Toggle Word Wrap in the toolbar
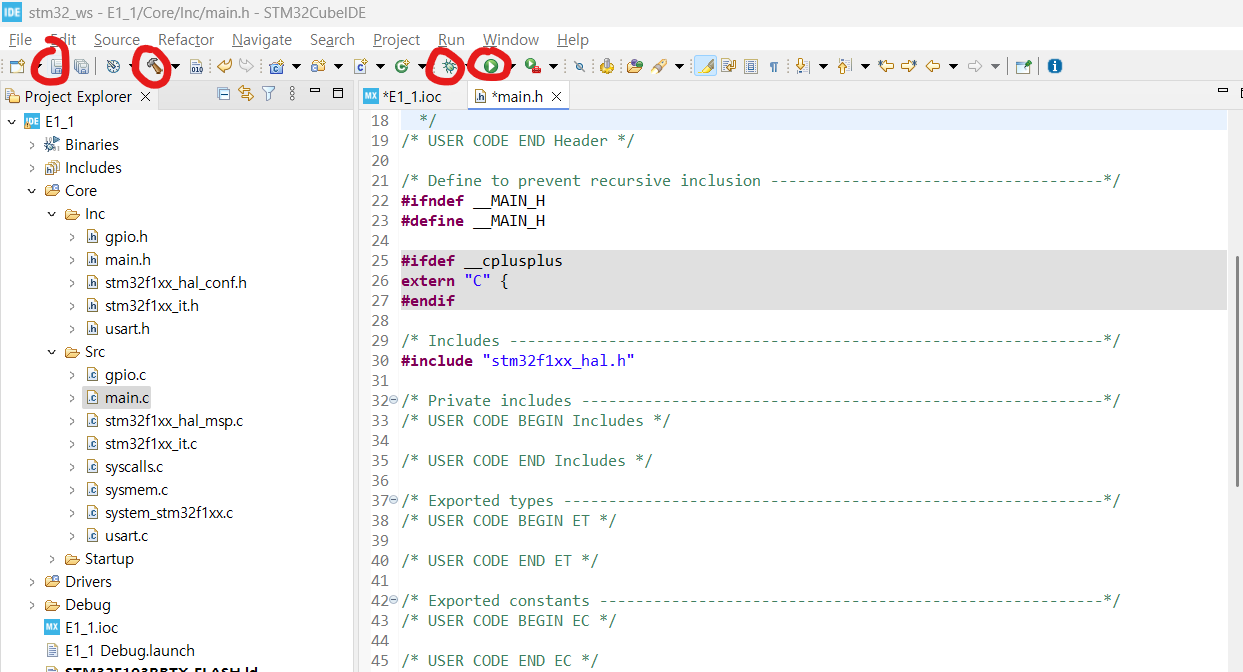1243x672 pixels. click(x=728, y=66)
